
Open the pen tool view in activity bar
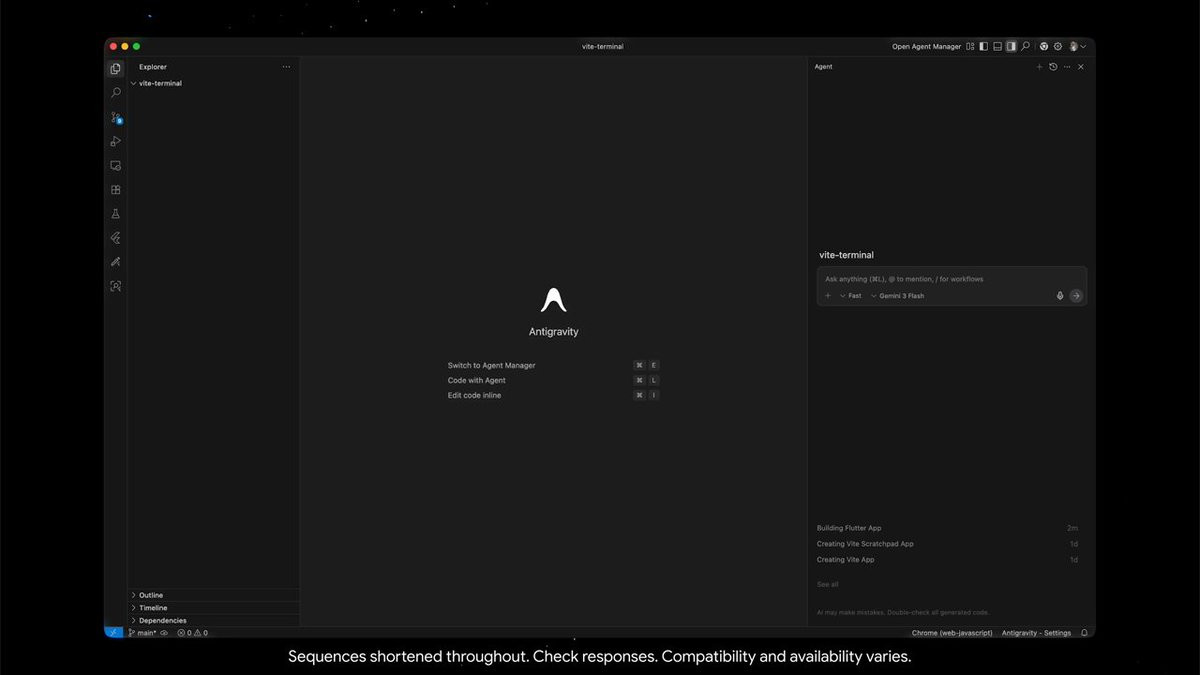[116, 262]
